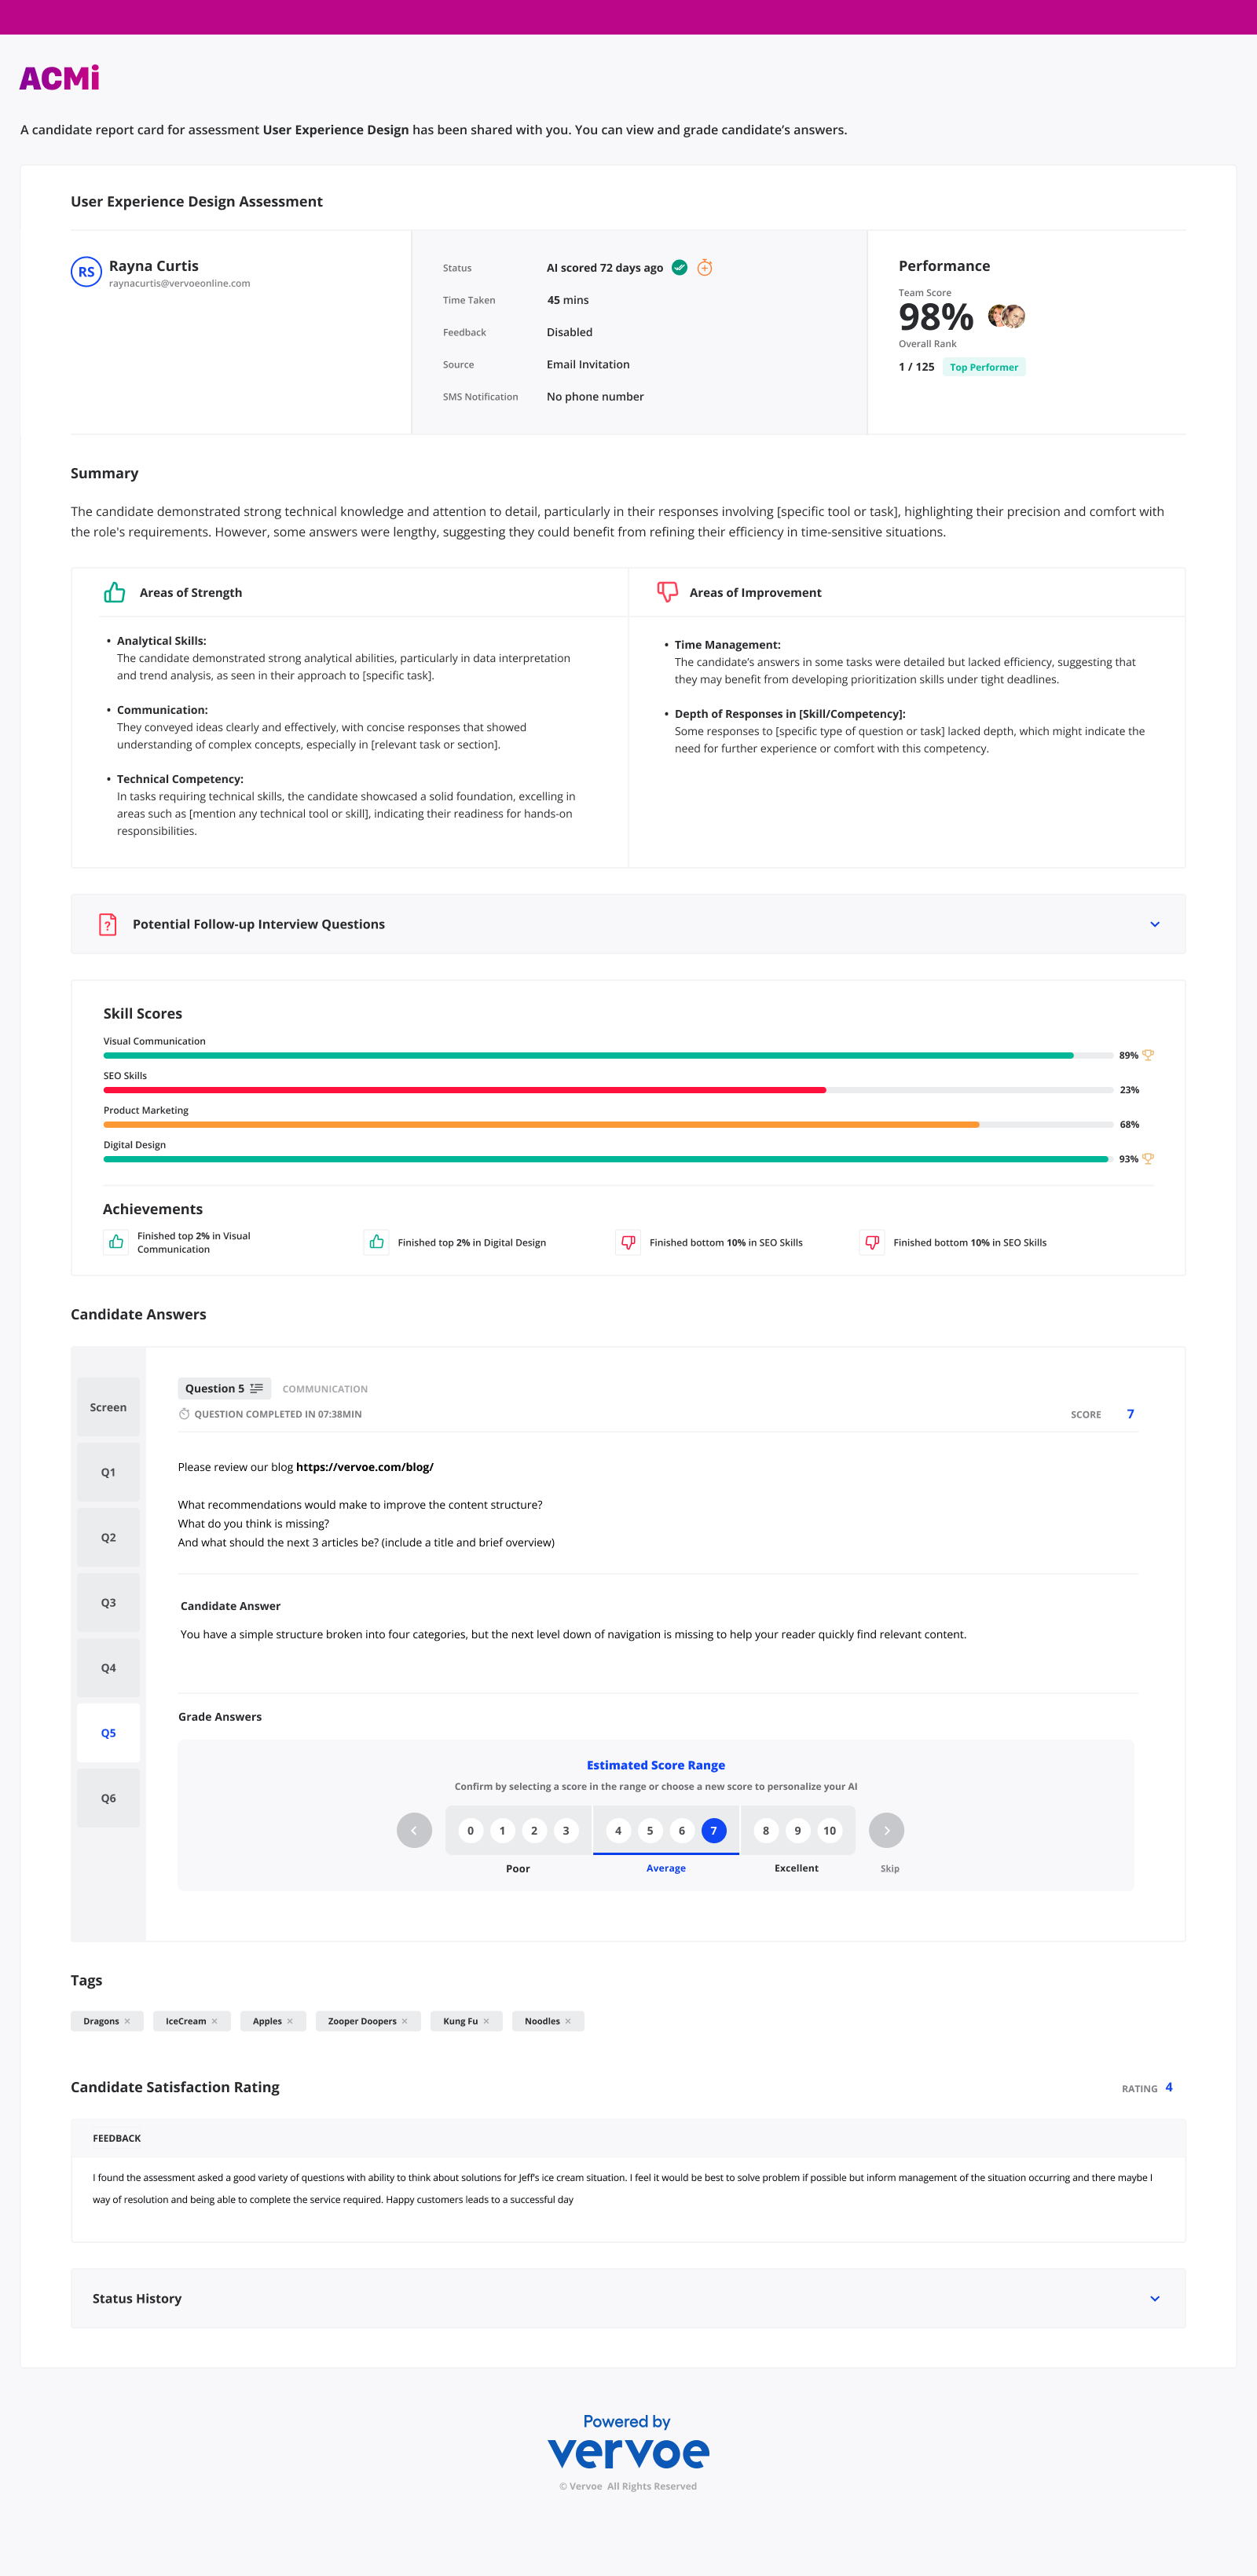1257x2576 pixels.
Task: Open the Q1 answer tab
Action: (108, 1472)
